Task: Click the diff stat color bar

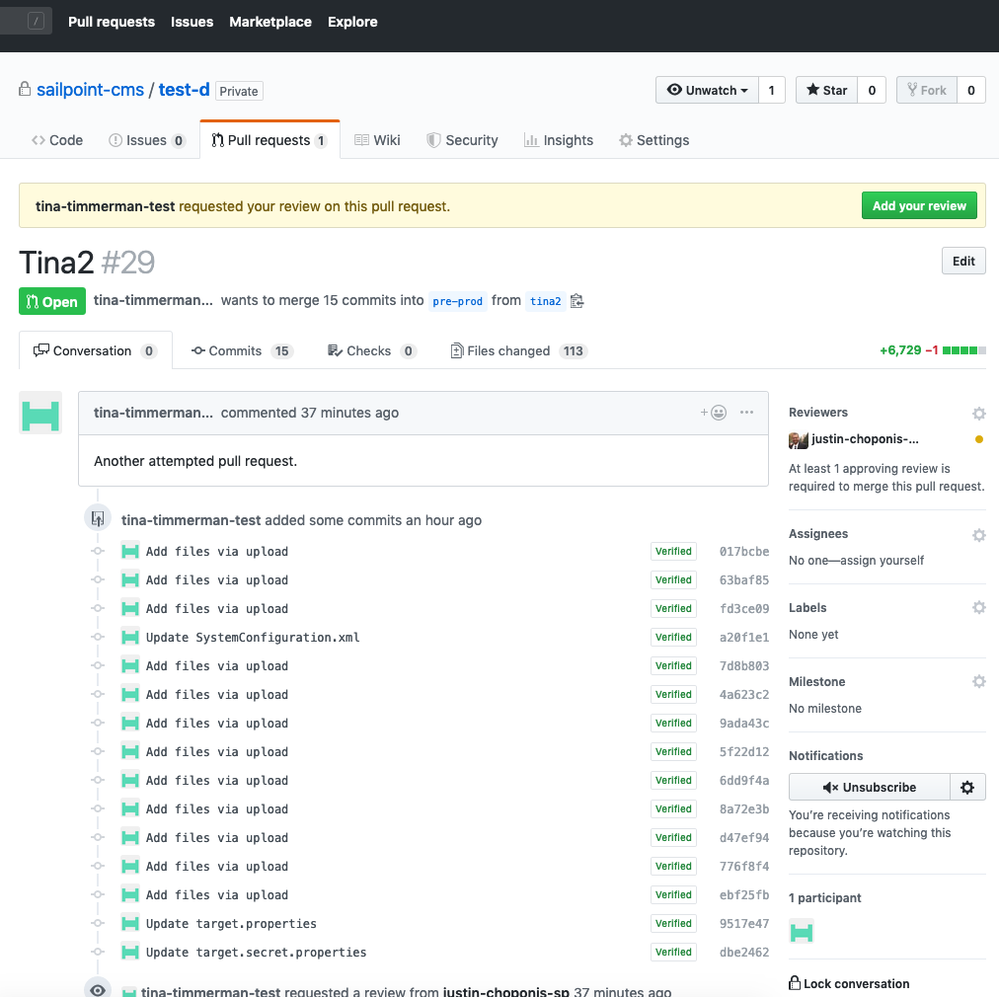Action: (x=964, y=351)
